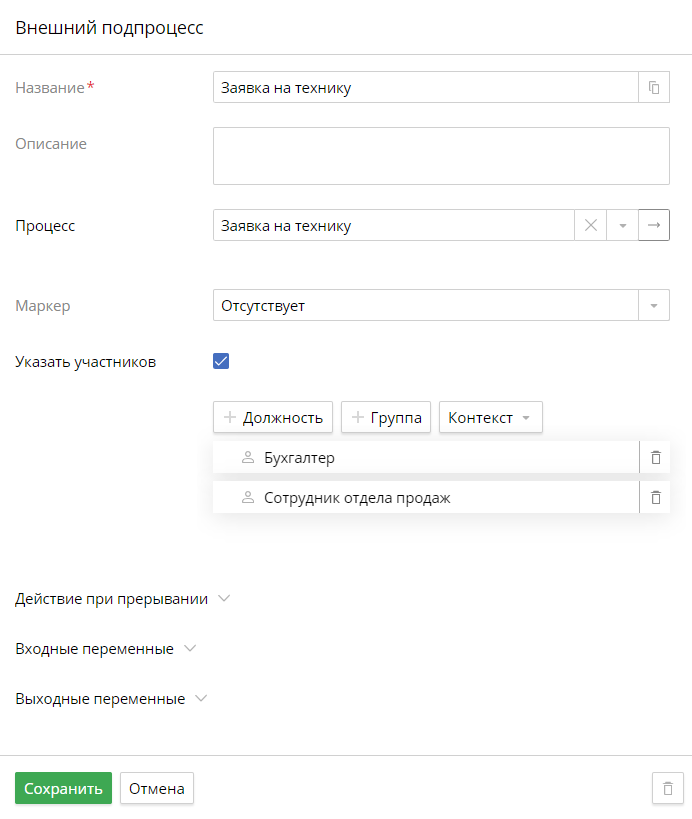Open the Процесс selection dropdown arrow
Viewport: 692px width, 819px height.
pyautogui.click(x=622, y=225)
